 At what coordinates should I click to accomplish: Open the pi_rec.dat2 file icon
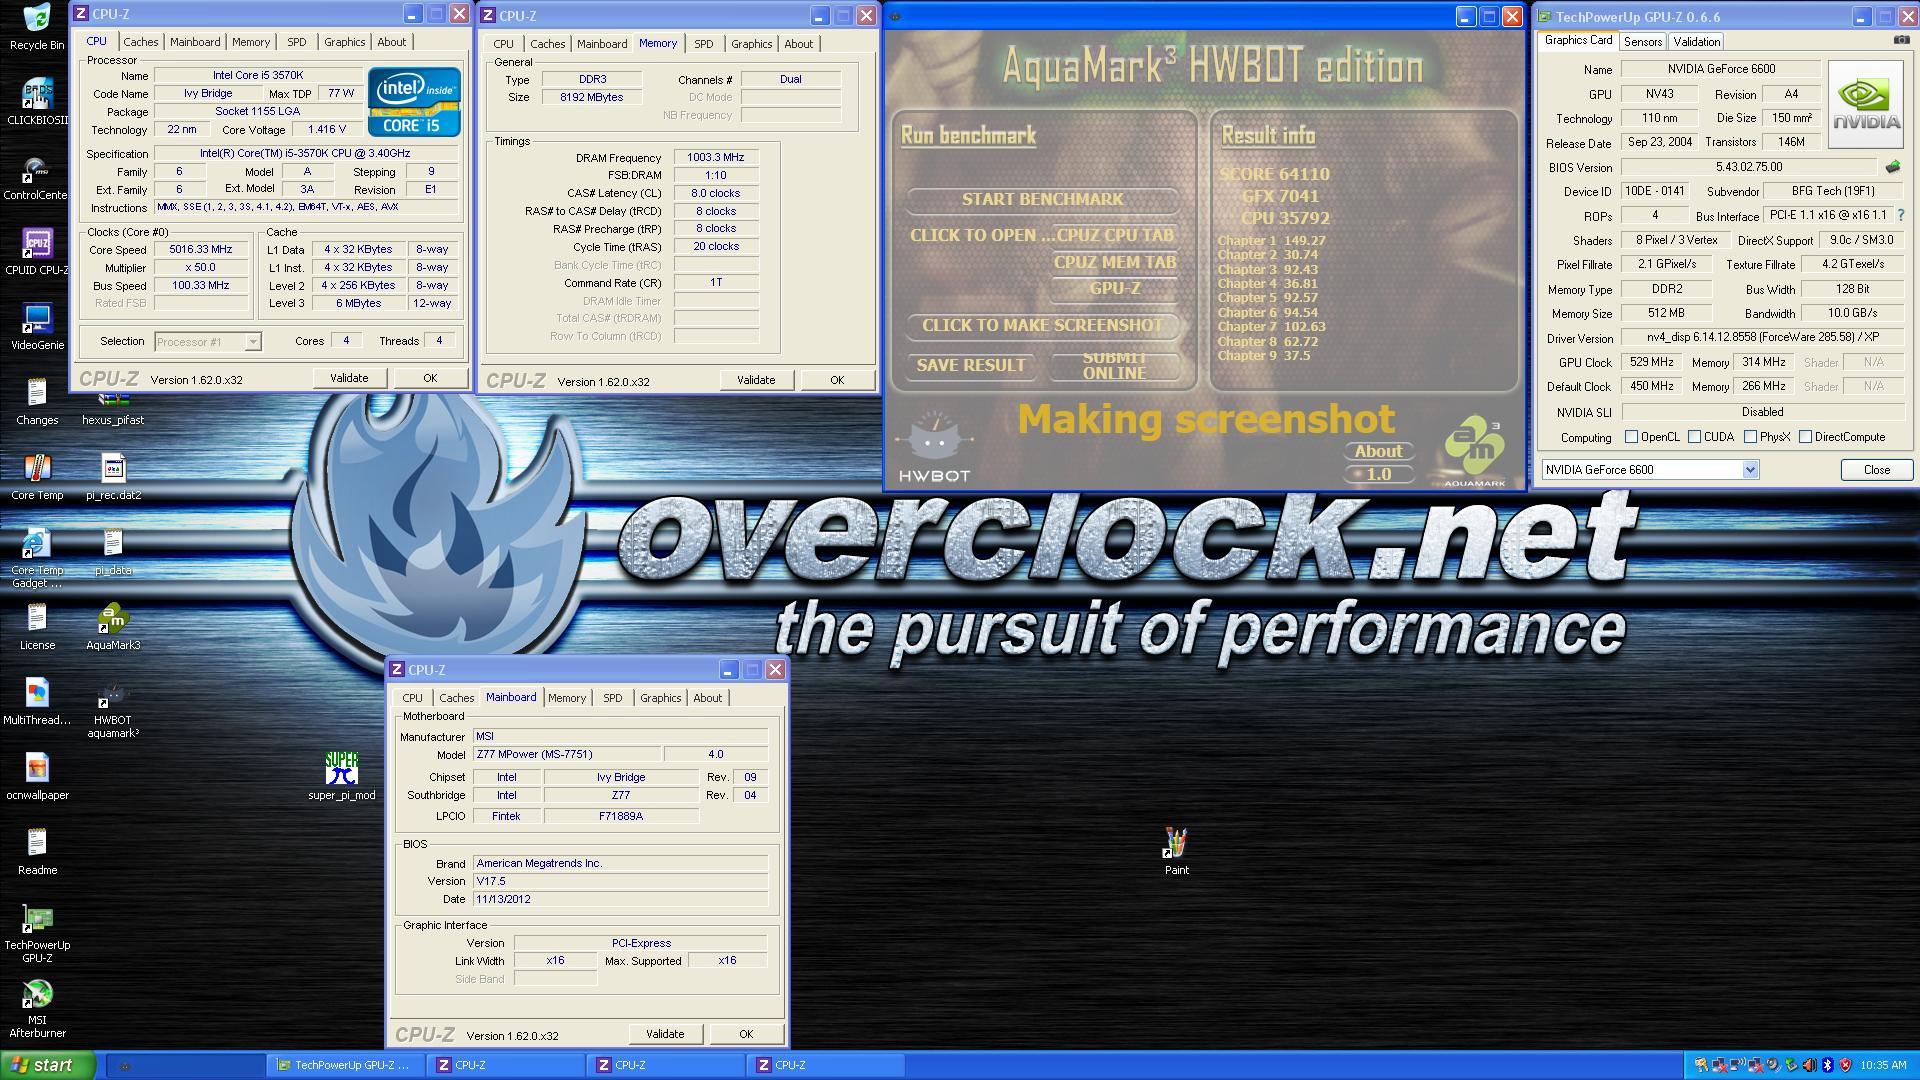tap(113, 476)
